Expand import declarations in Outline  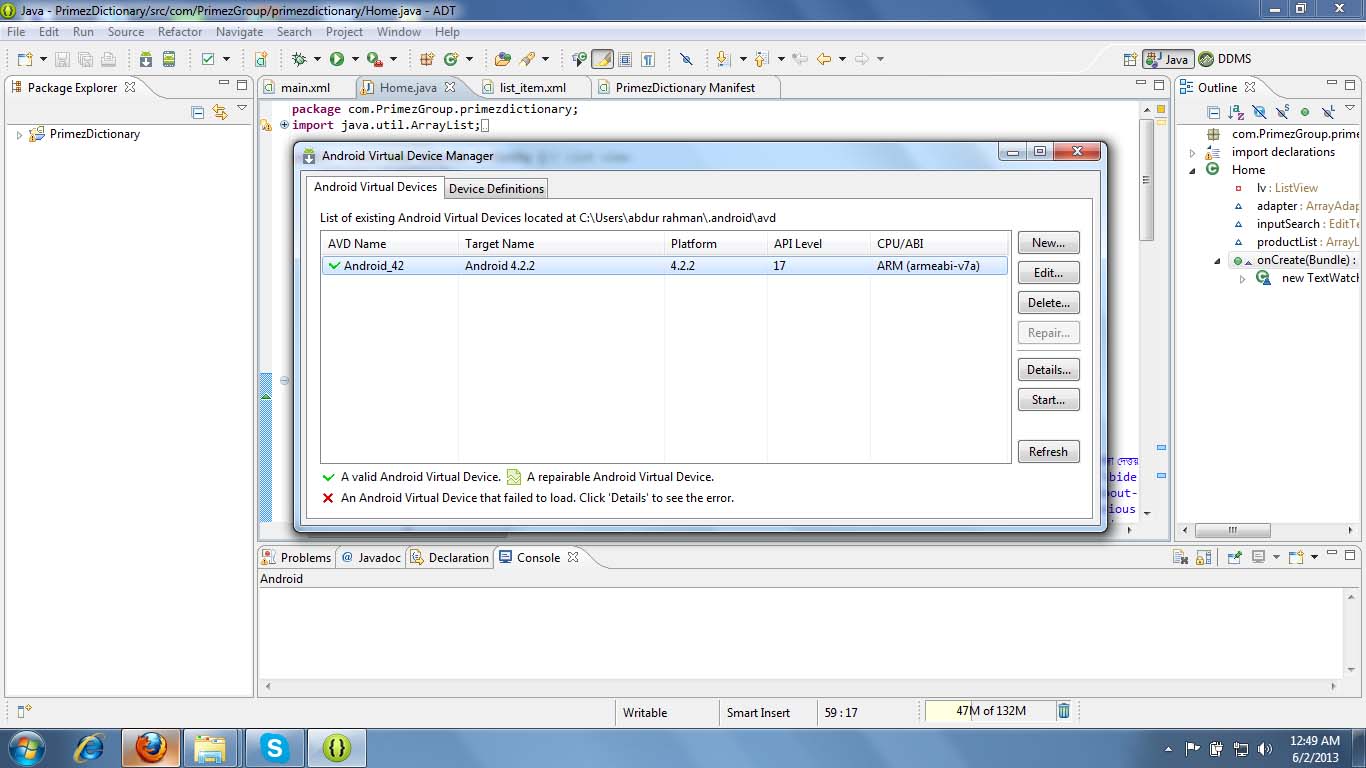(1192, 152)
